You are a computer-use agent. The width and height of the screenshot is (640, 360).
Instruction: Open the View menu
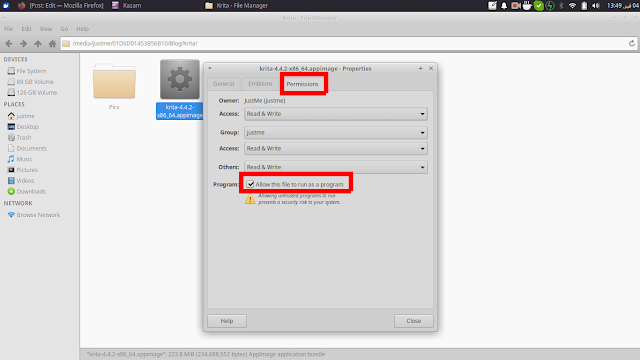pos(46,29)
